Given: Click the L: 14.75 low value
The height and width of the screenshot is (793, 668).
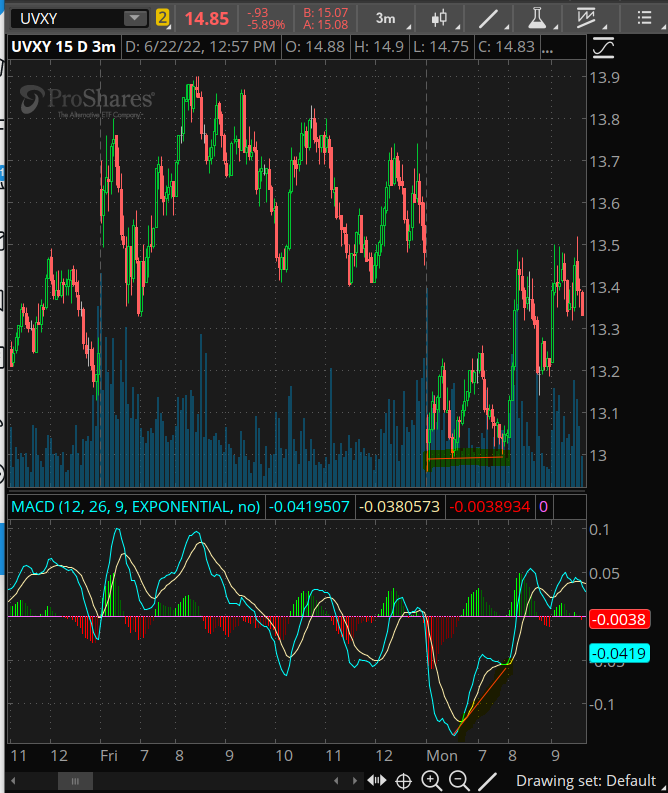Looking at the screenshot, I should (441, 47).
